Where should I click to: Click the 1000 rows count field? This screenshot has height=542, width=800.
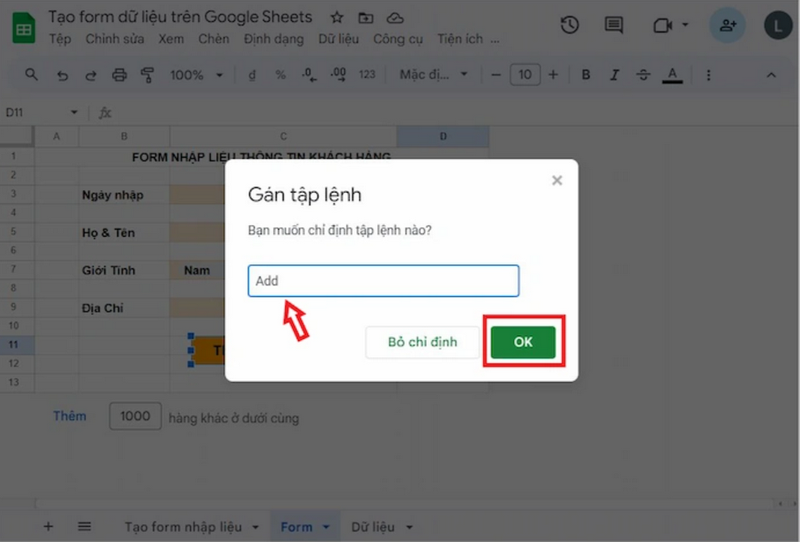(x=135, y=416)
